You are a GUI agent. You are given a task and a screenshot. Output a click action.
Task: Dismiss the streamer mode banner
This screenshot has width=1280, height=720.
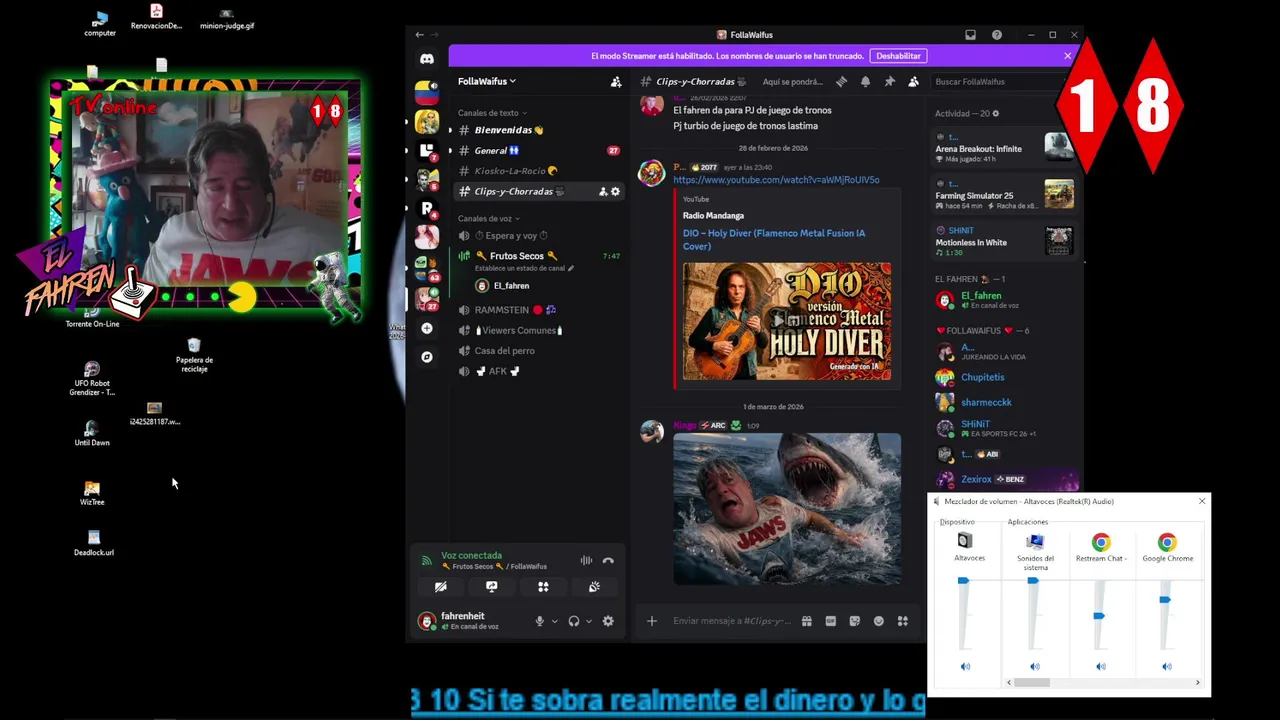[x=1067, y=56]
